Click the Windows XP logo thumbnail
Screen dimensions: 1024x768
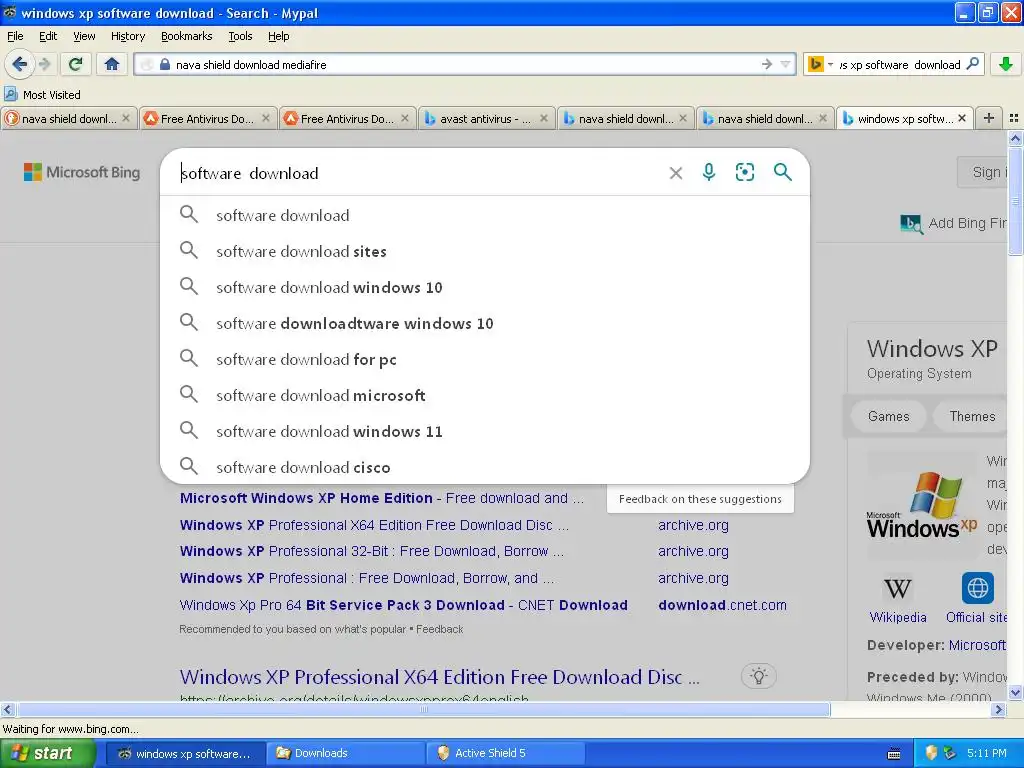point(921,505)
